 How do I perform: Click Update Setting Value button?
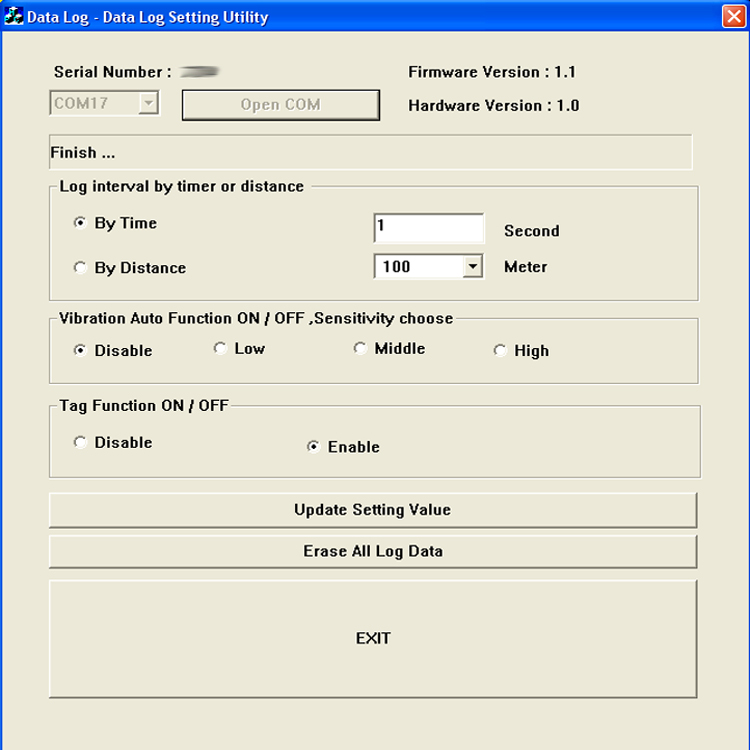point(372,510)
